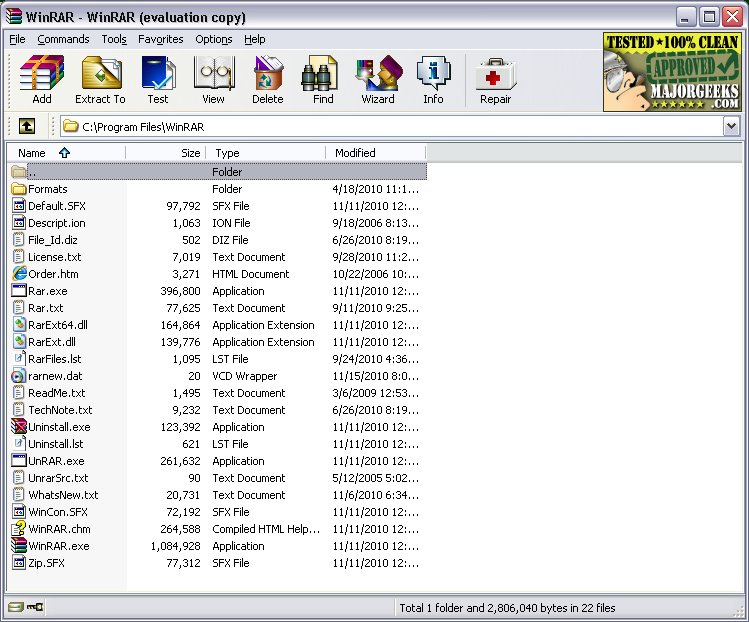Start the Wizard tool
Screen dimensions: 749x622
(378, 79)
